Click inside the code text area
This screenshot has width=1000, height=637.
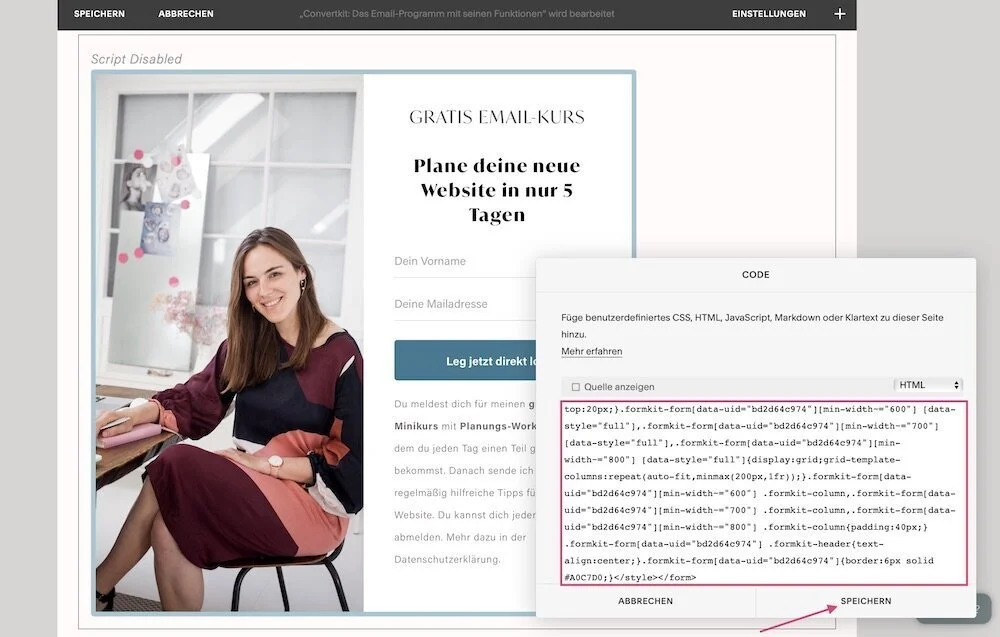pyautogui.click(x=764, y=493)
